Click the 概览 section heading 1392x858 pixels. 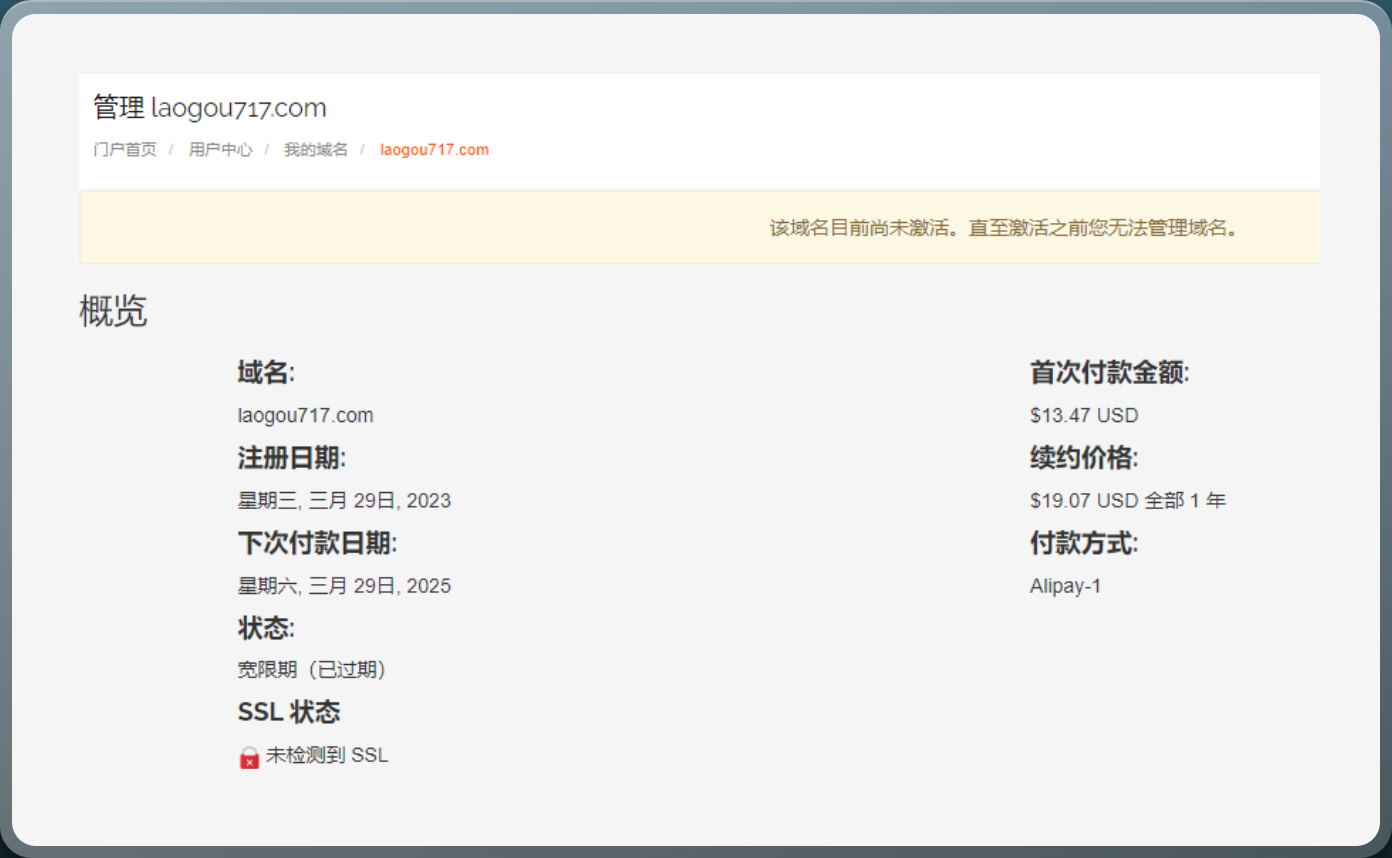coord(113,311)
